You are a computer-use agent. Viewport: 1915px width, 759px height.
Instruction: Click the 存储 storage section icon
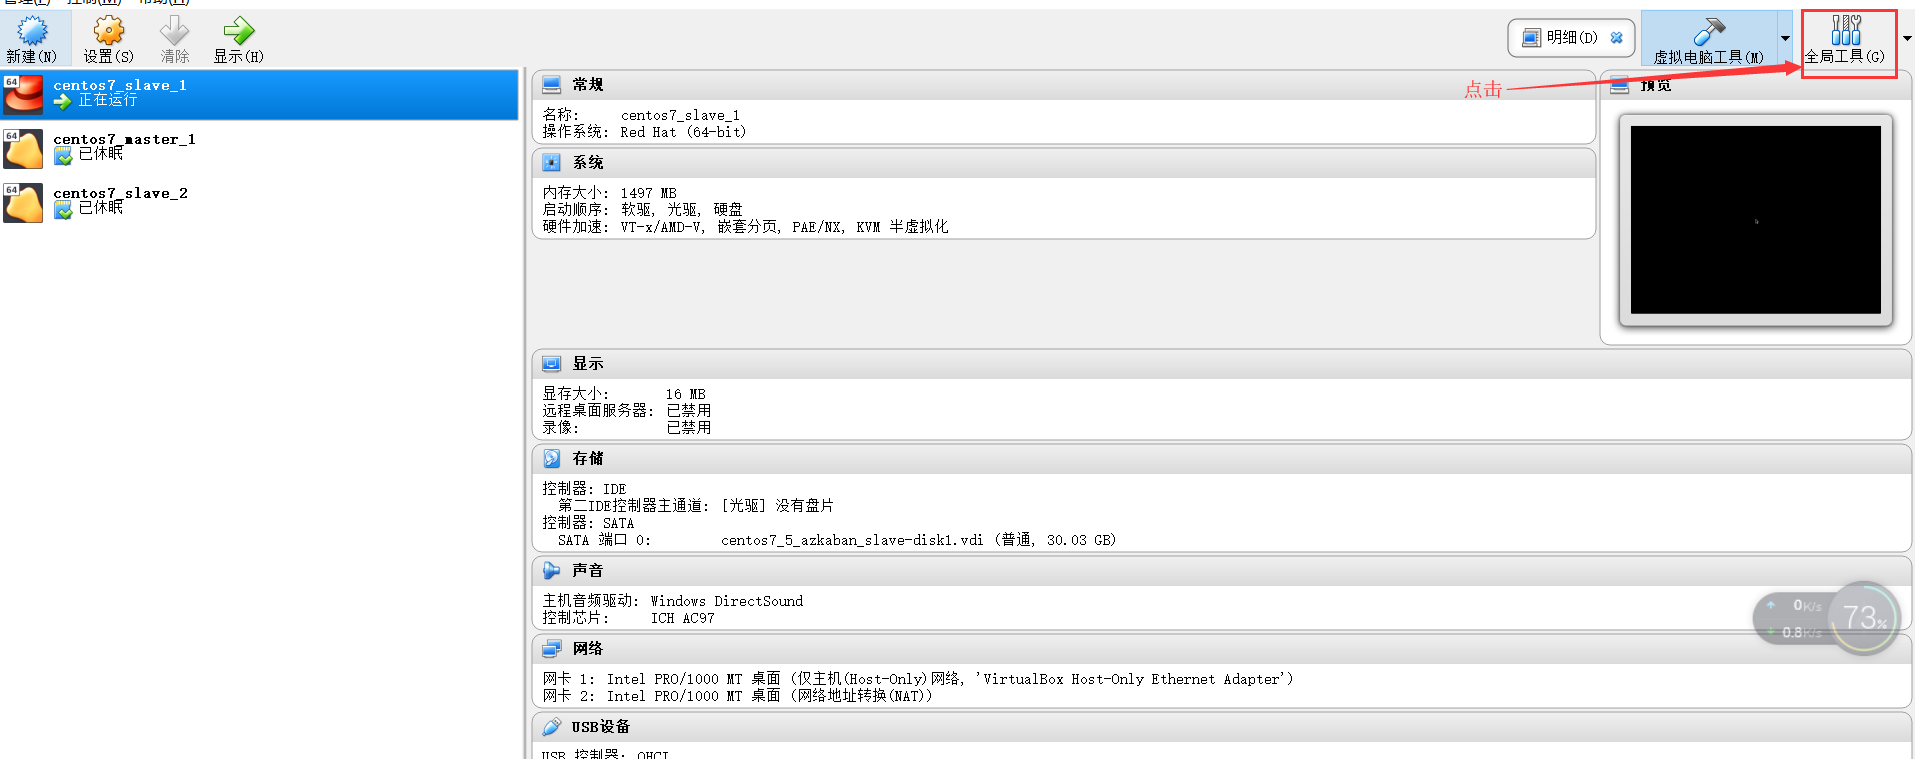(552, 459)
